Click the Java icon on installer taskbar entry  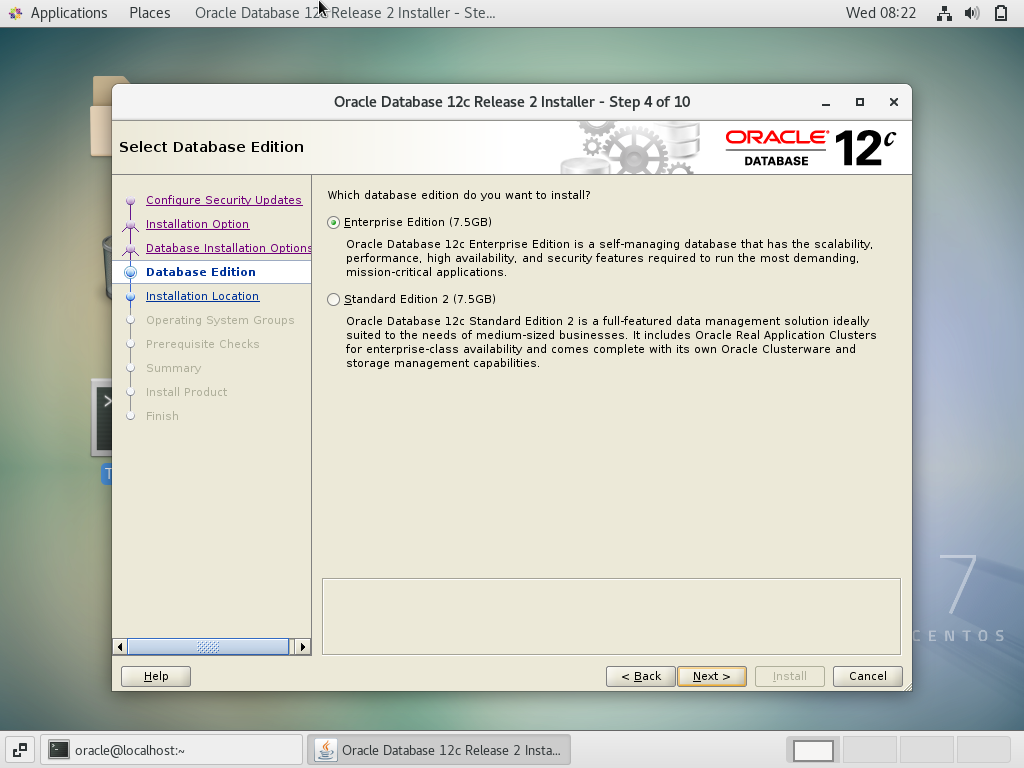(326, 750)
